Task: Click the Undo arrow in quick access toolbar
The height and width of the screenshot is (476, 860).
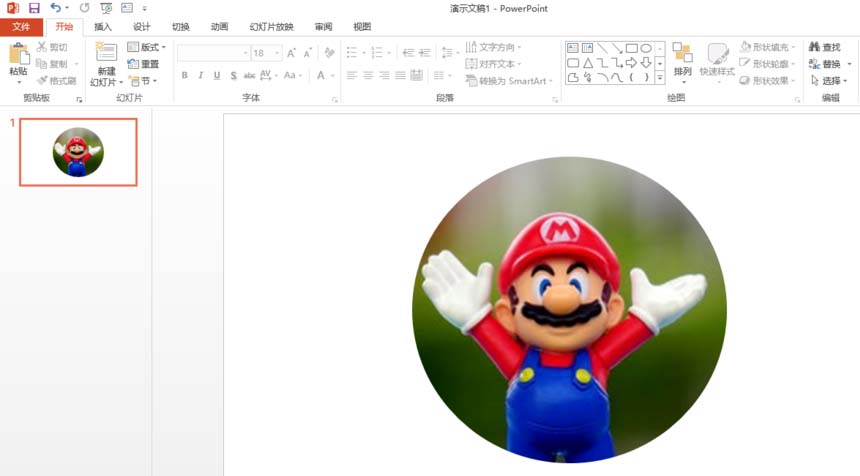Action: [55, 8]
